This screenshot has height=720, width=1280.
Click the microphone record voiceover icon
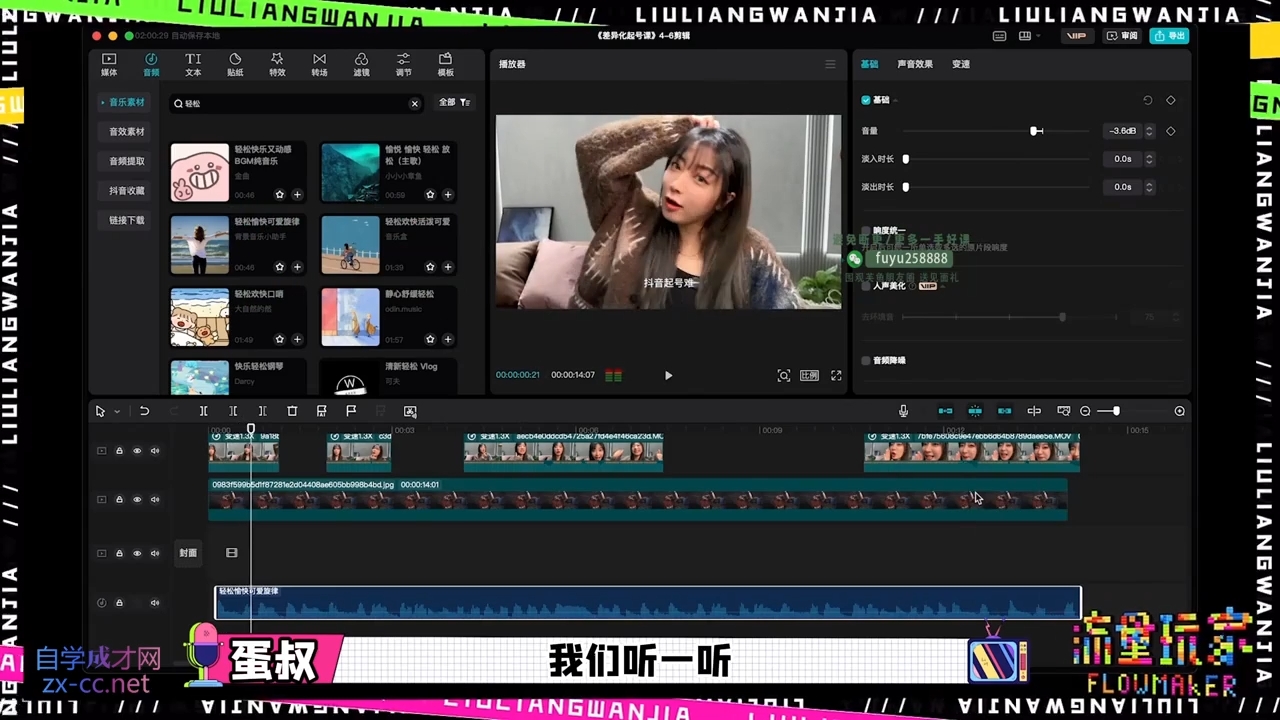[x=903, y=411]
